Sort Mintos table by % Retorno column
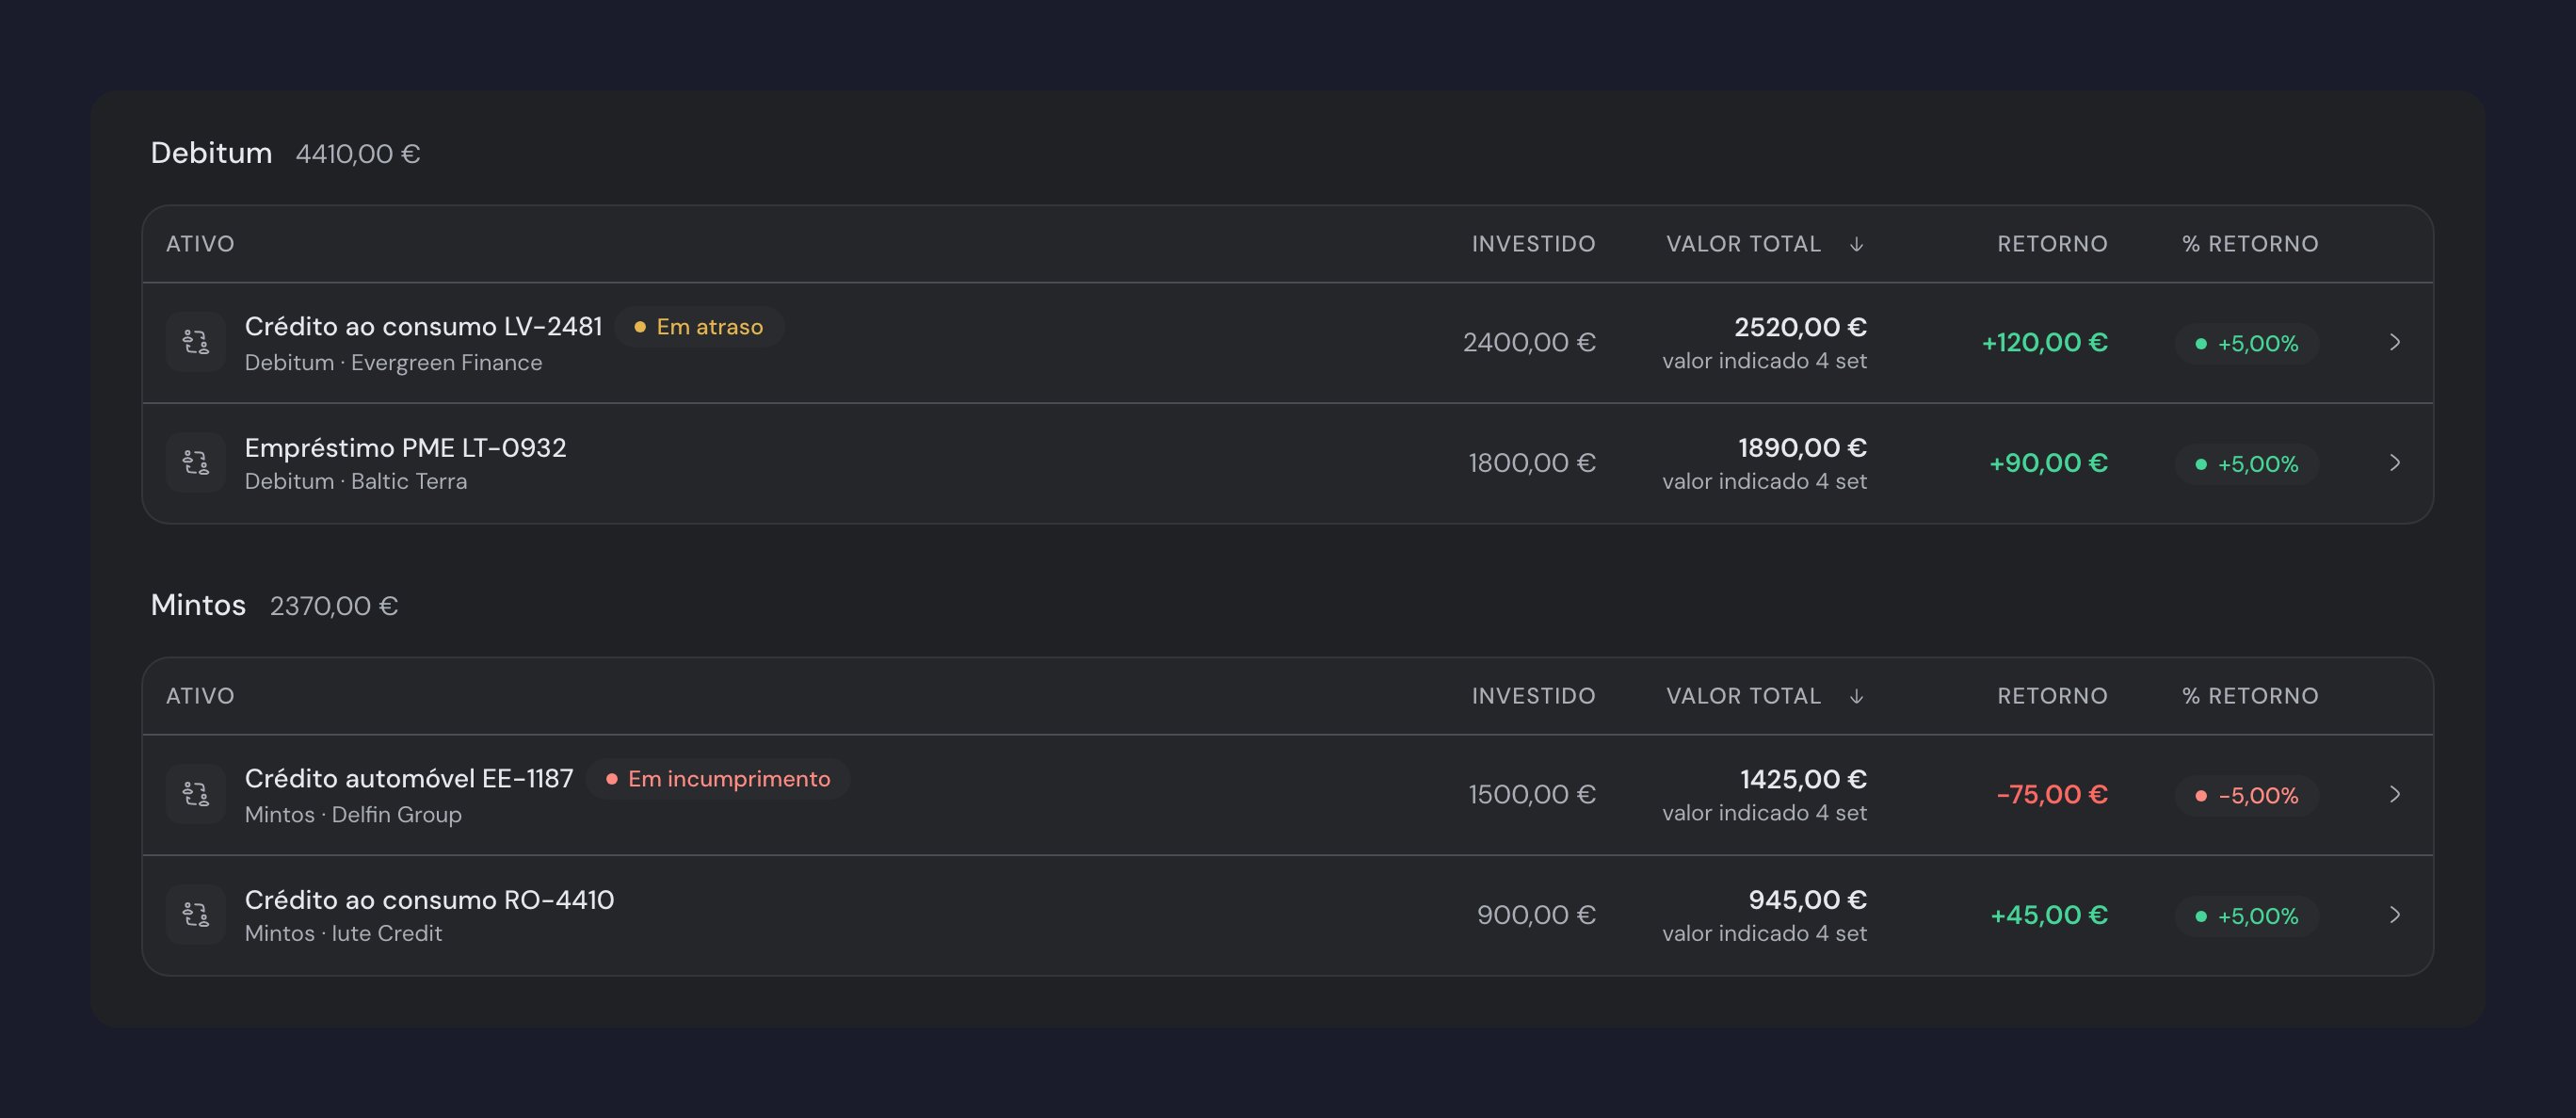Screen dimensions: 2576x1118 pyautogui.click(x=2250, y=696)
